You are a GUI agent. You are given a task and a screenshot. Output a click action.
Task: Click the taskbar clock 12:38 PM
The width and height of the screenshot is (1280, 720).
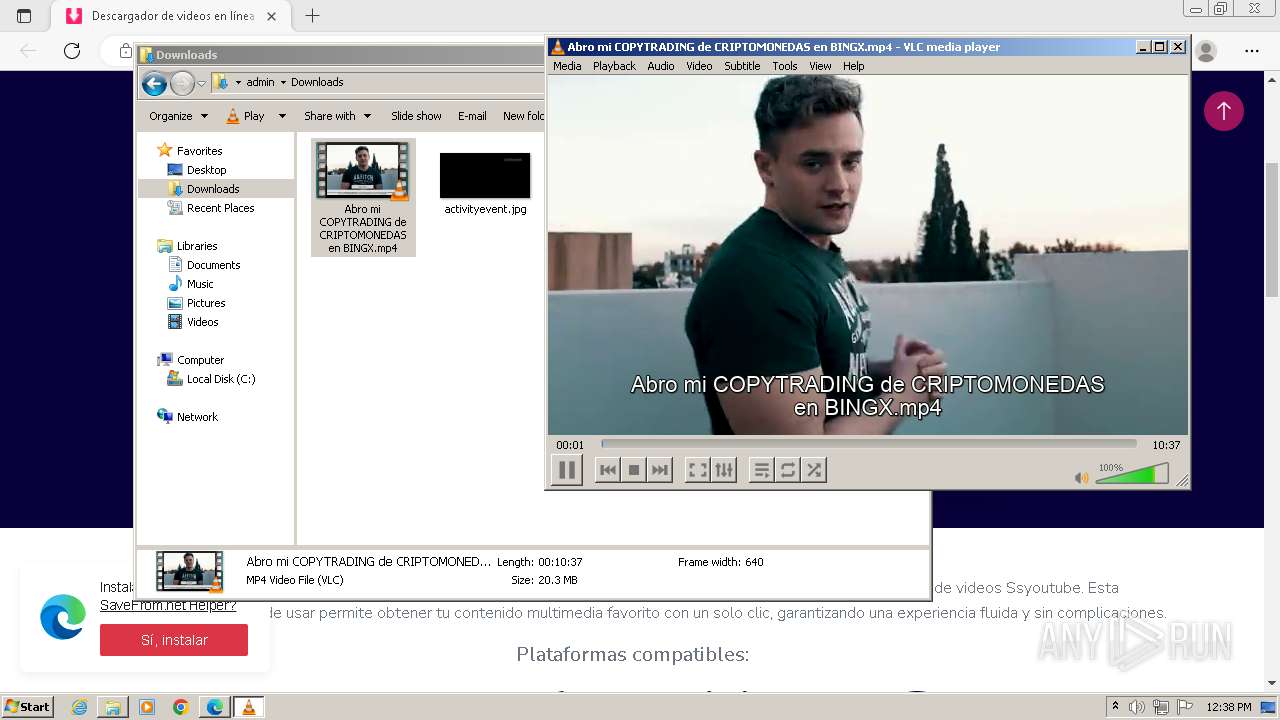[x=1229, y=707]
